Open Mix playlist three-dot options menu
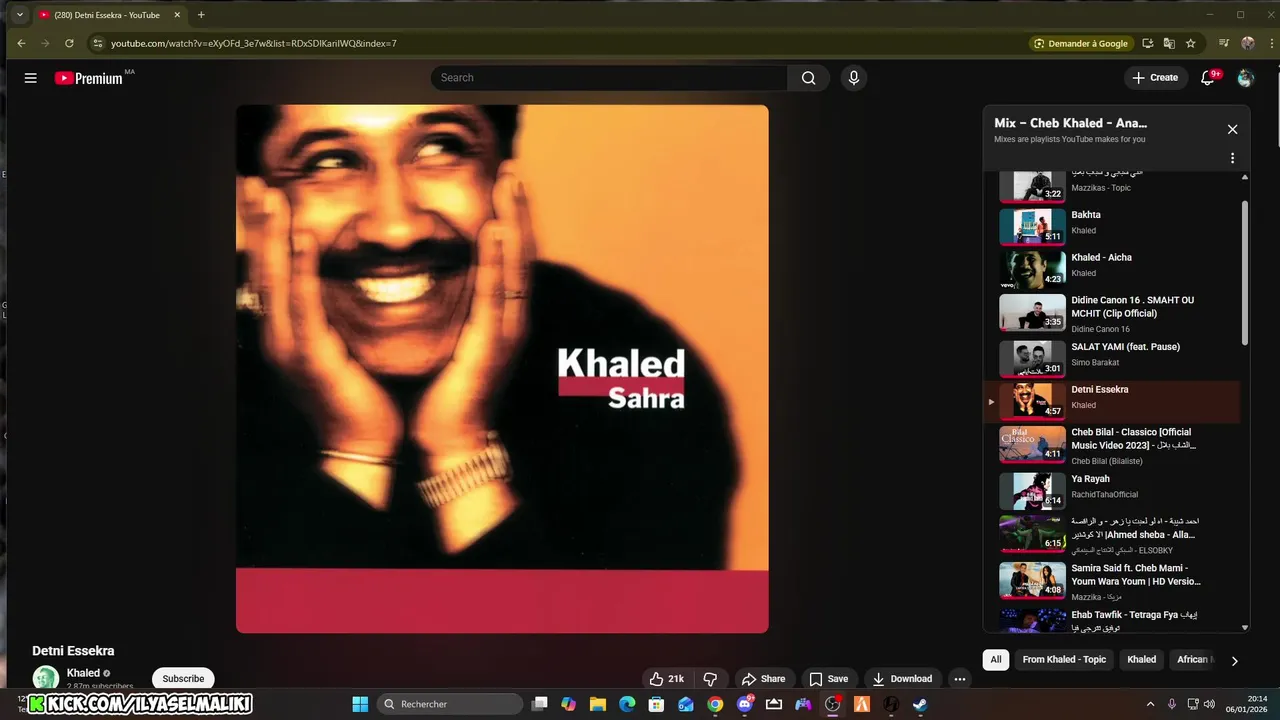Screen dimensions: 1280x720 pos(1232,158)
